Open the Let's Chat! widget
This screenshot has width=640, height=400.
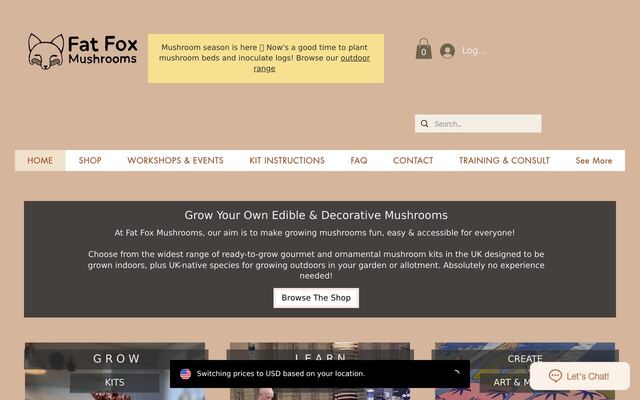coord(580,376)
